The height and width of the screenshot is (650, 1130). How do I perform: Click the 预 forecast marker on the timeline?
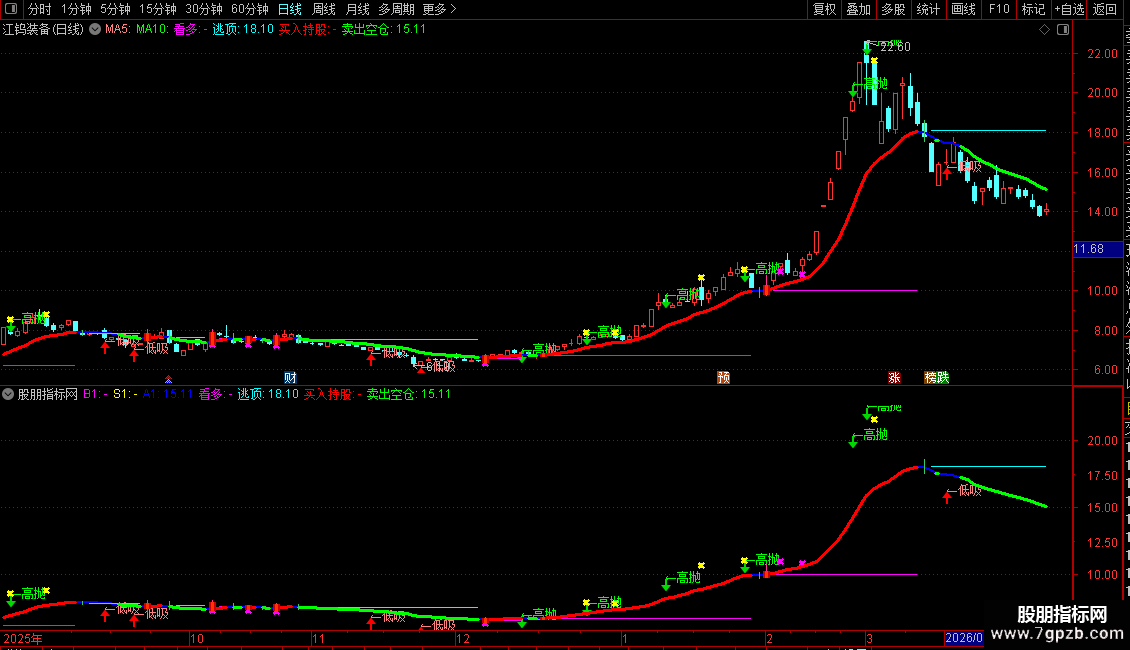click(x=724, y=378)
